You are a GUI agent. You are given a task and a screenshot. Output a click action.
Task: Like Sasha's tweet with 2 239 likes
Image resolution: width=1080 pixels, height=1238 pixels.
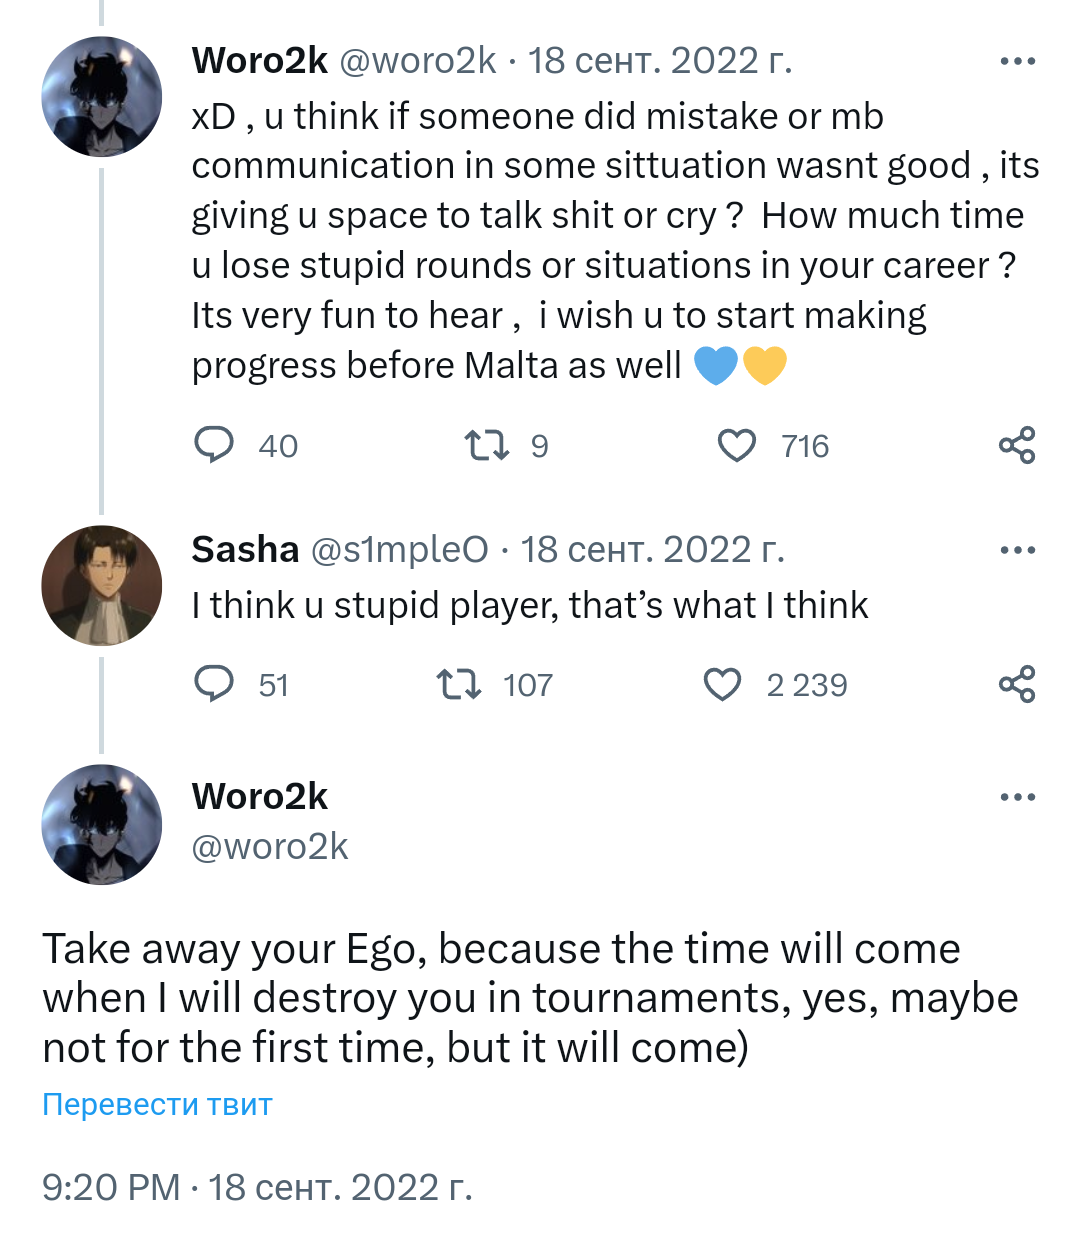click(722, 684)
